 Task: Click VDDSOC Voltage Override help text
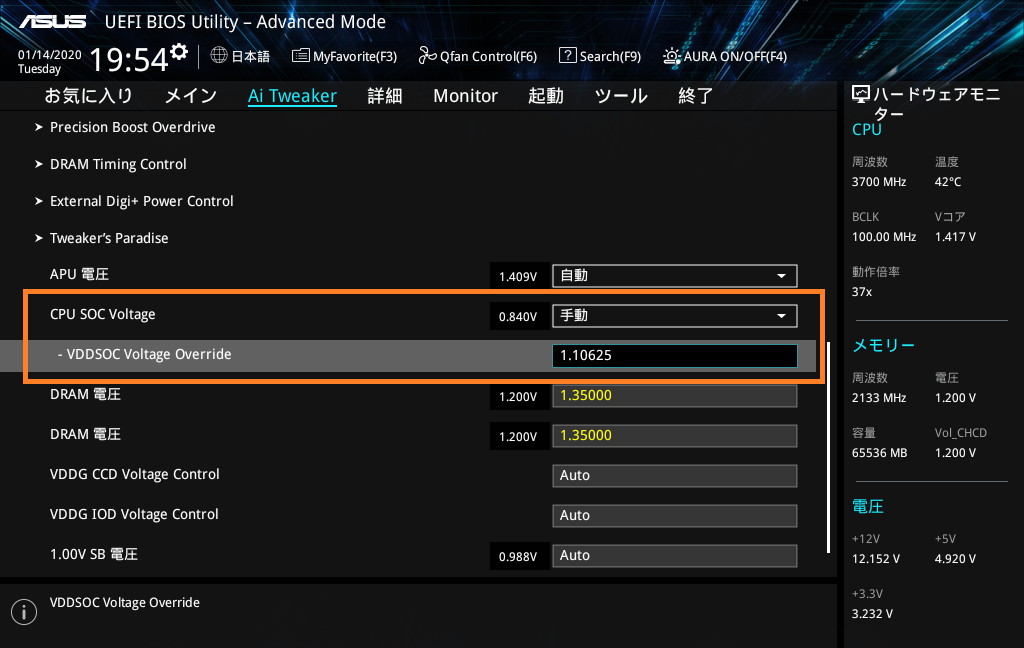click(125, 602)
